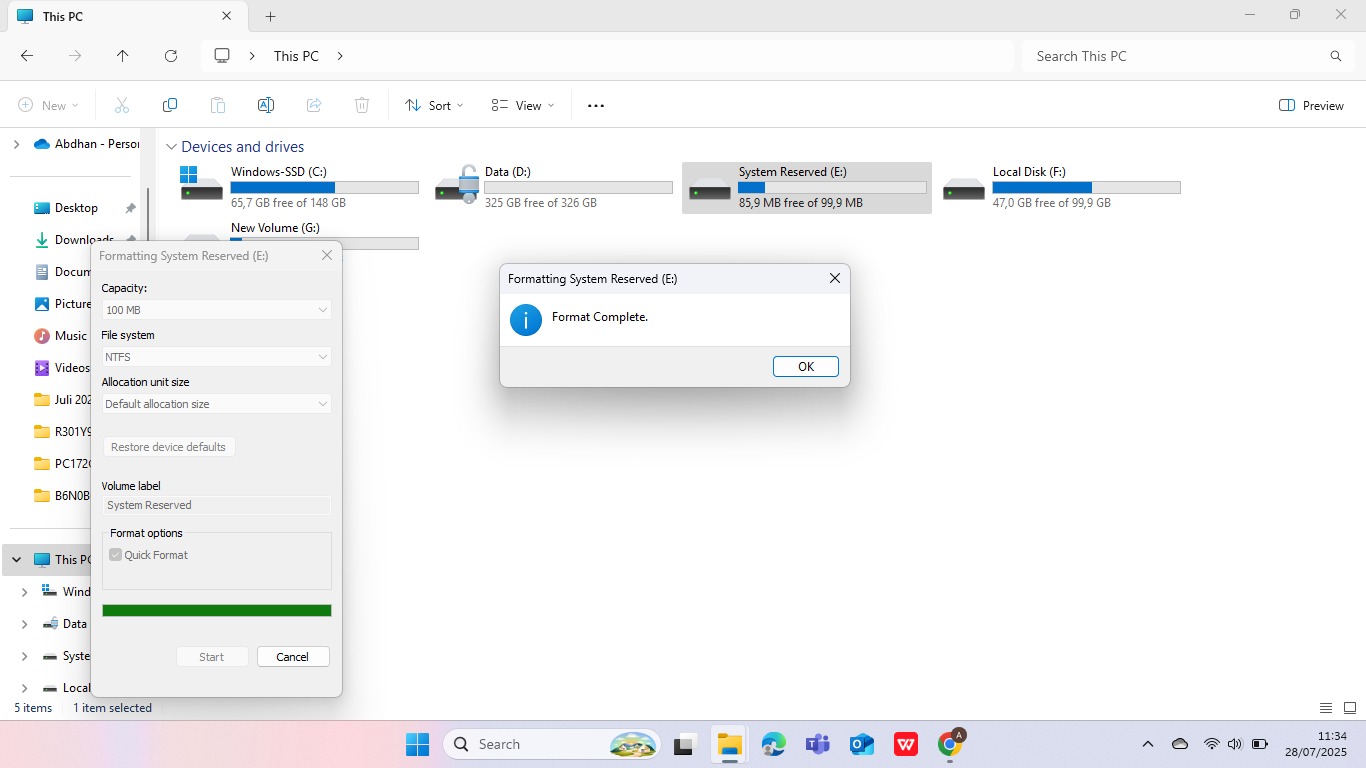
Task: Open the Allocation unit size dropdown
Action: click(216, 404)
